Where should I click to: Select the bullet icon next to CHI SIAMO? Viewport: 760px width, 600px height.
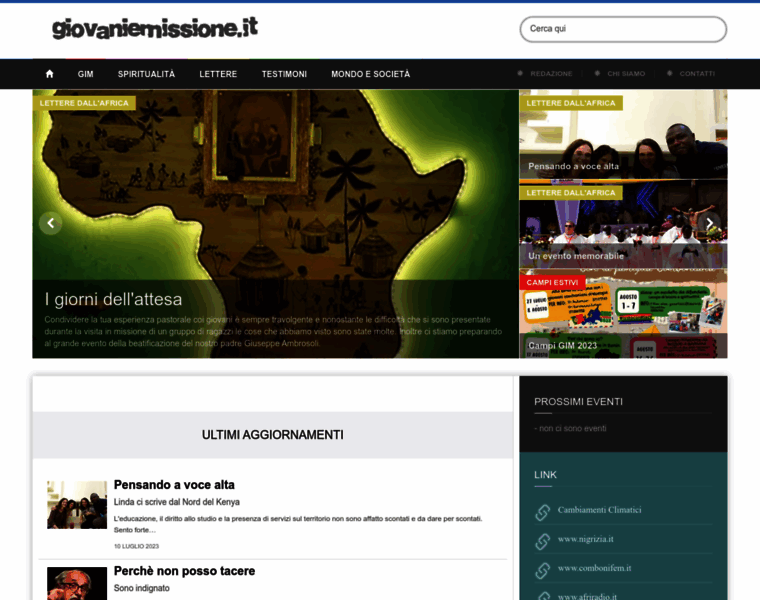point(597,73)
